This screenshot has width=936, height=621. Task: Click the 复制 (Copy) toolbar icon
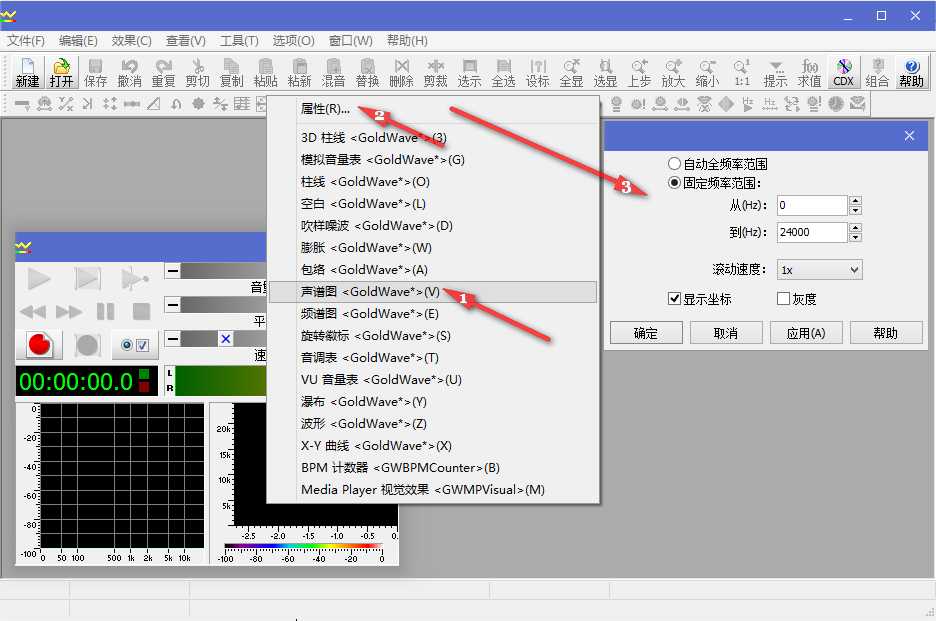coord(232,72)
